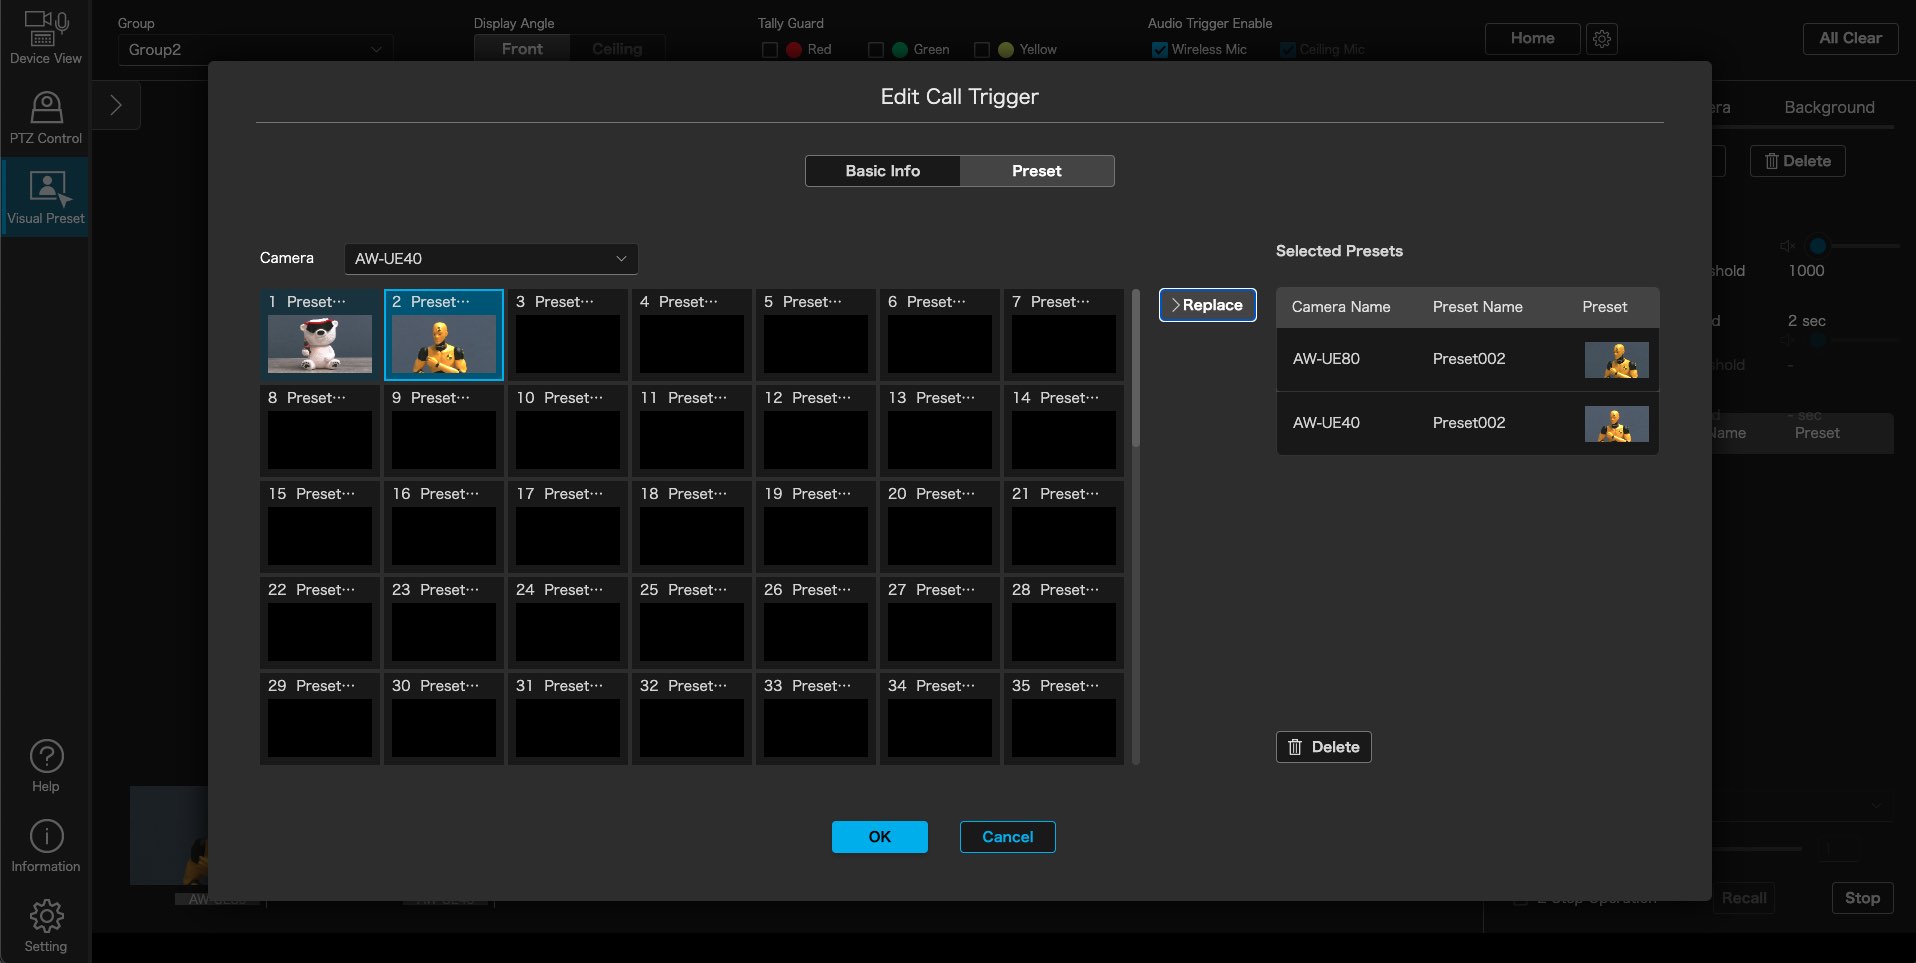Viewport: 1916px width, 963px height.
Task: Open the Background tab behind dialog
Action: coord(1829,108)
